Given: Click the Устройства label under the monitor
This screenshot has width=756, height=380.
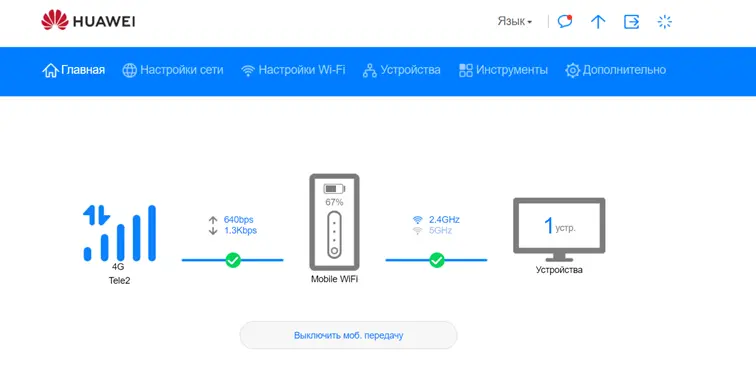Looking at the screenshot, I should 559,270.
